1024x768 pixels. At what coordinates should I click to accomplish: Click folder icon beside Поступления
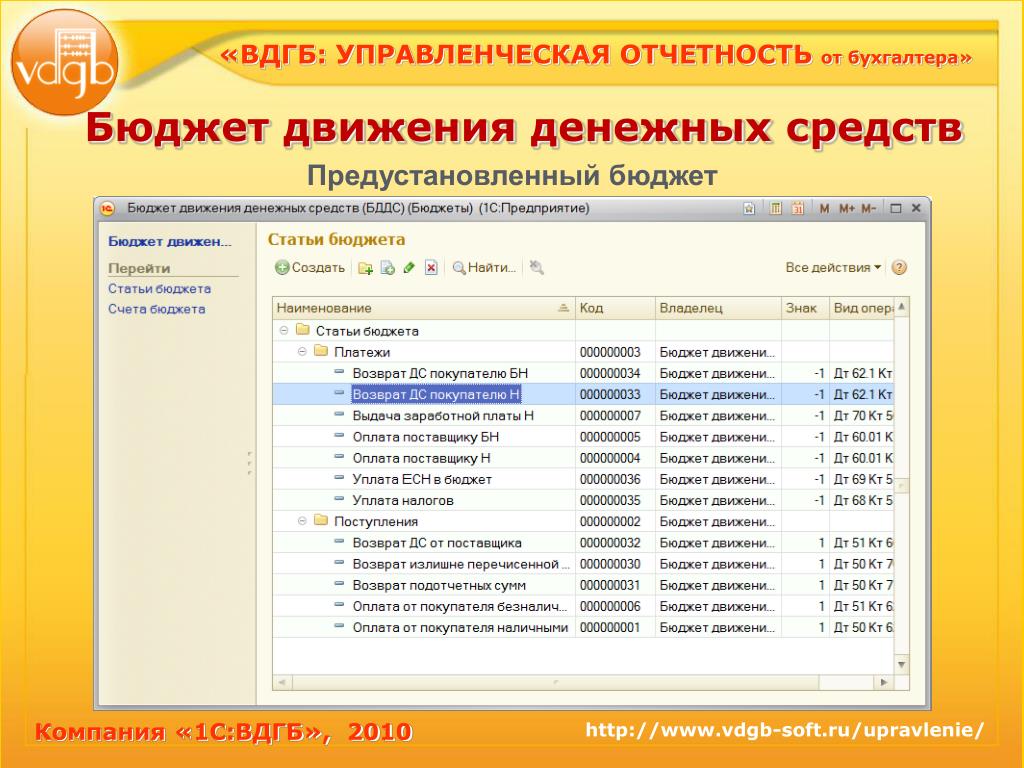[321, 520]
